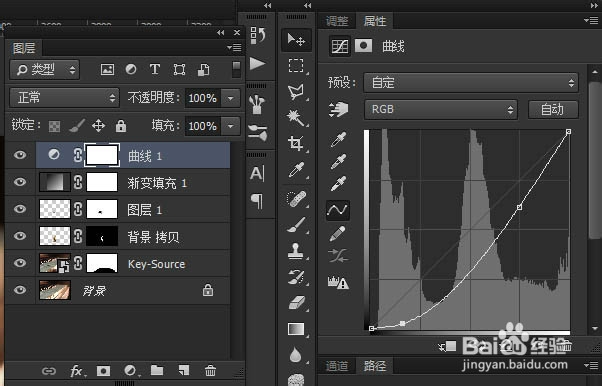Pick the white point eyedropper in Curves
This screenshot has width=602, height=386.
point(338,184)
